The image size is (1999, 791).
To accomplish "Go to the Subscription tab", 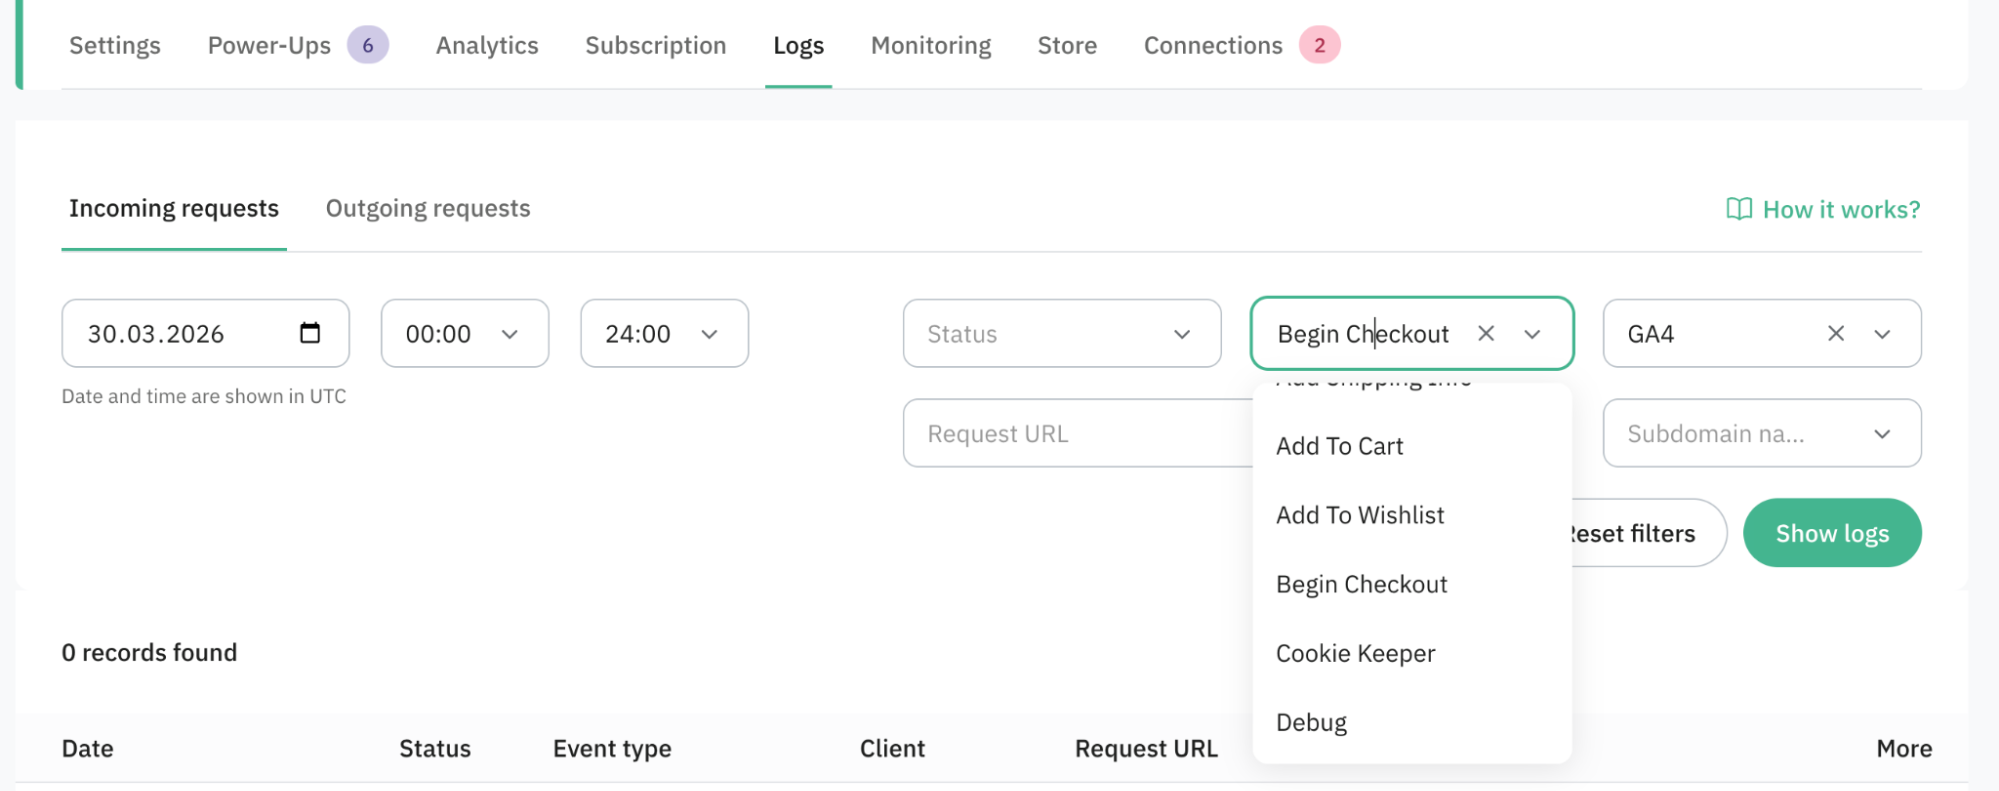I will click(656, 45).
